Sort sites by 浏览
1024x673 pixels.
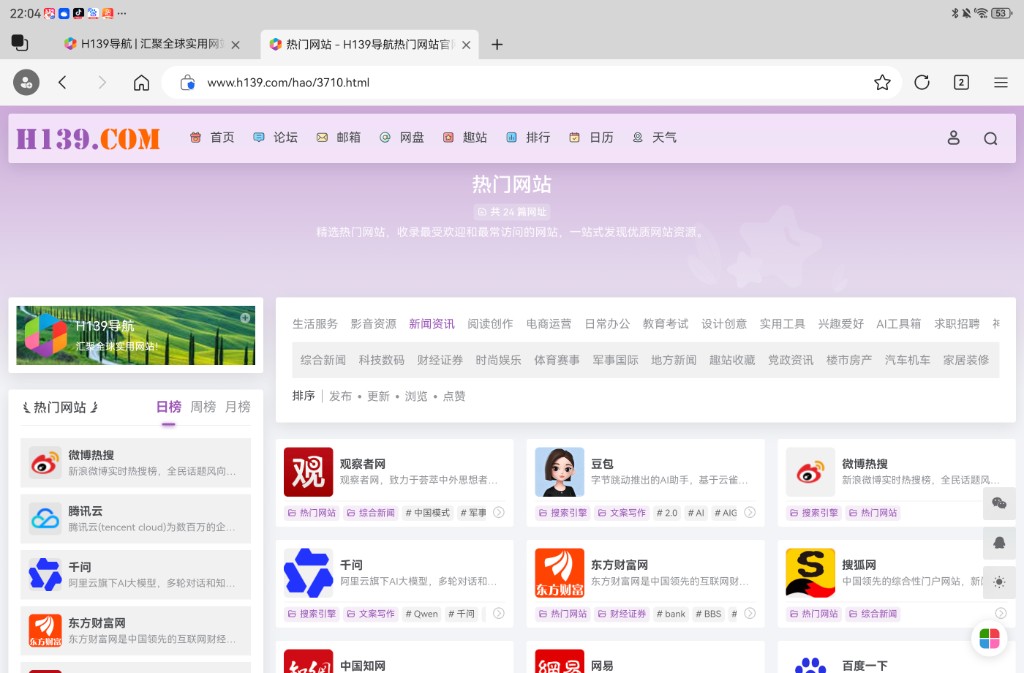[416, 396]
